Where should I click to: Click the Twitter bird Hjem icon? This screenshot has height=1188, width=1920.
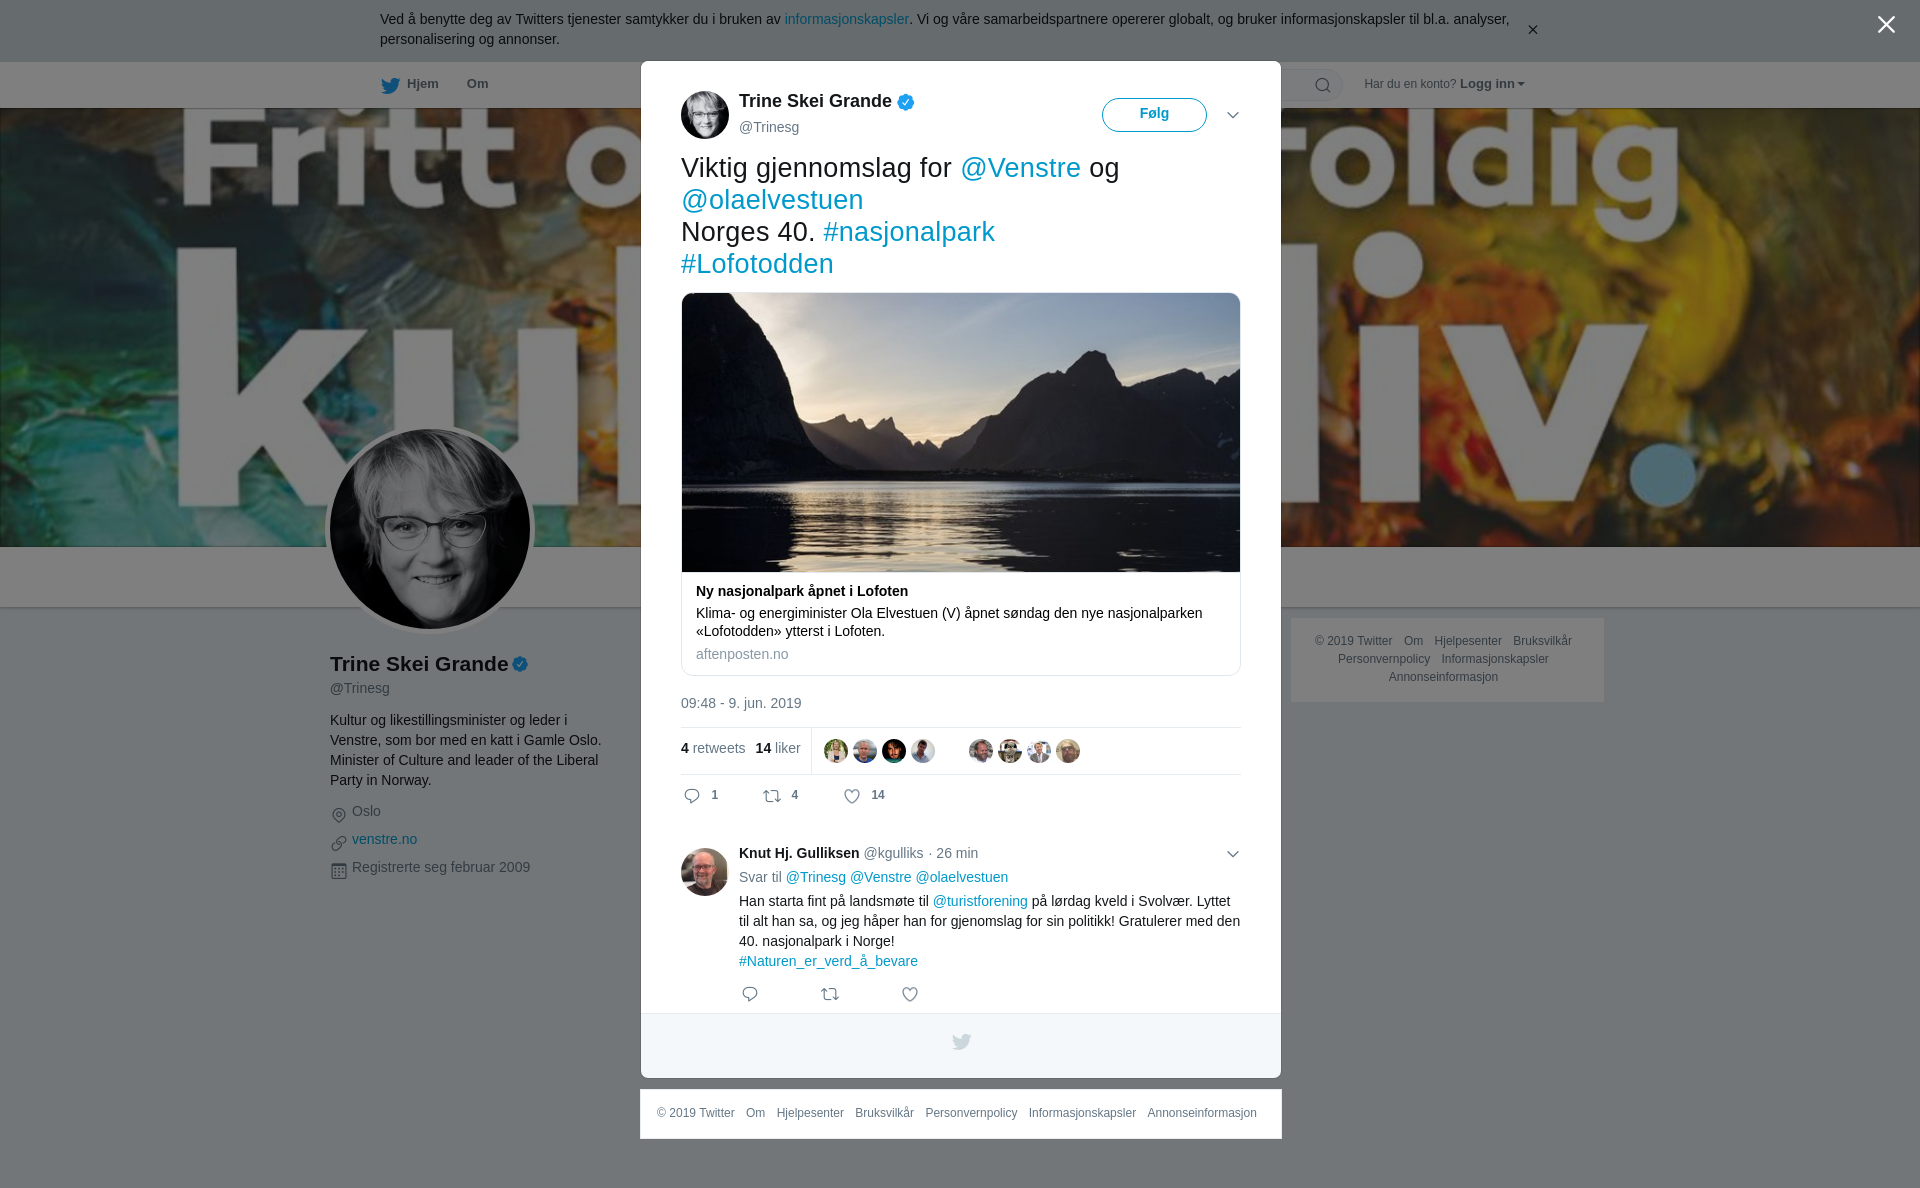tap(390, 85)
